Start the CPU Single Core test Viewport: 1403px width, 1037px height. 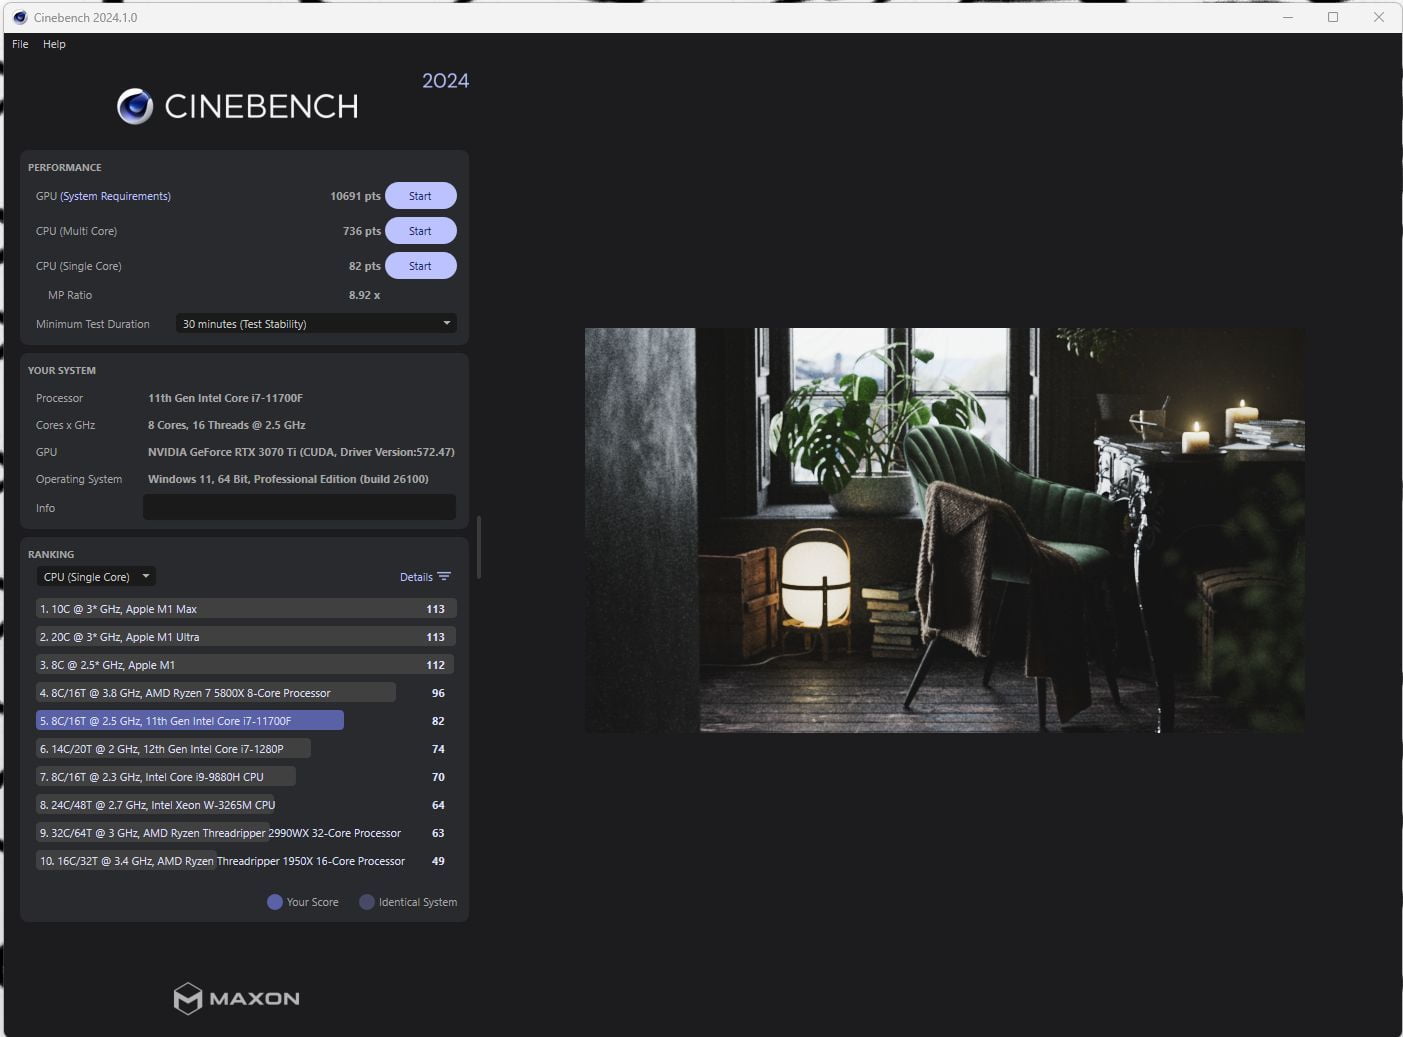(x=421, y=266)
